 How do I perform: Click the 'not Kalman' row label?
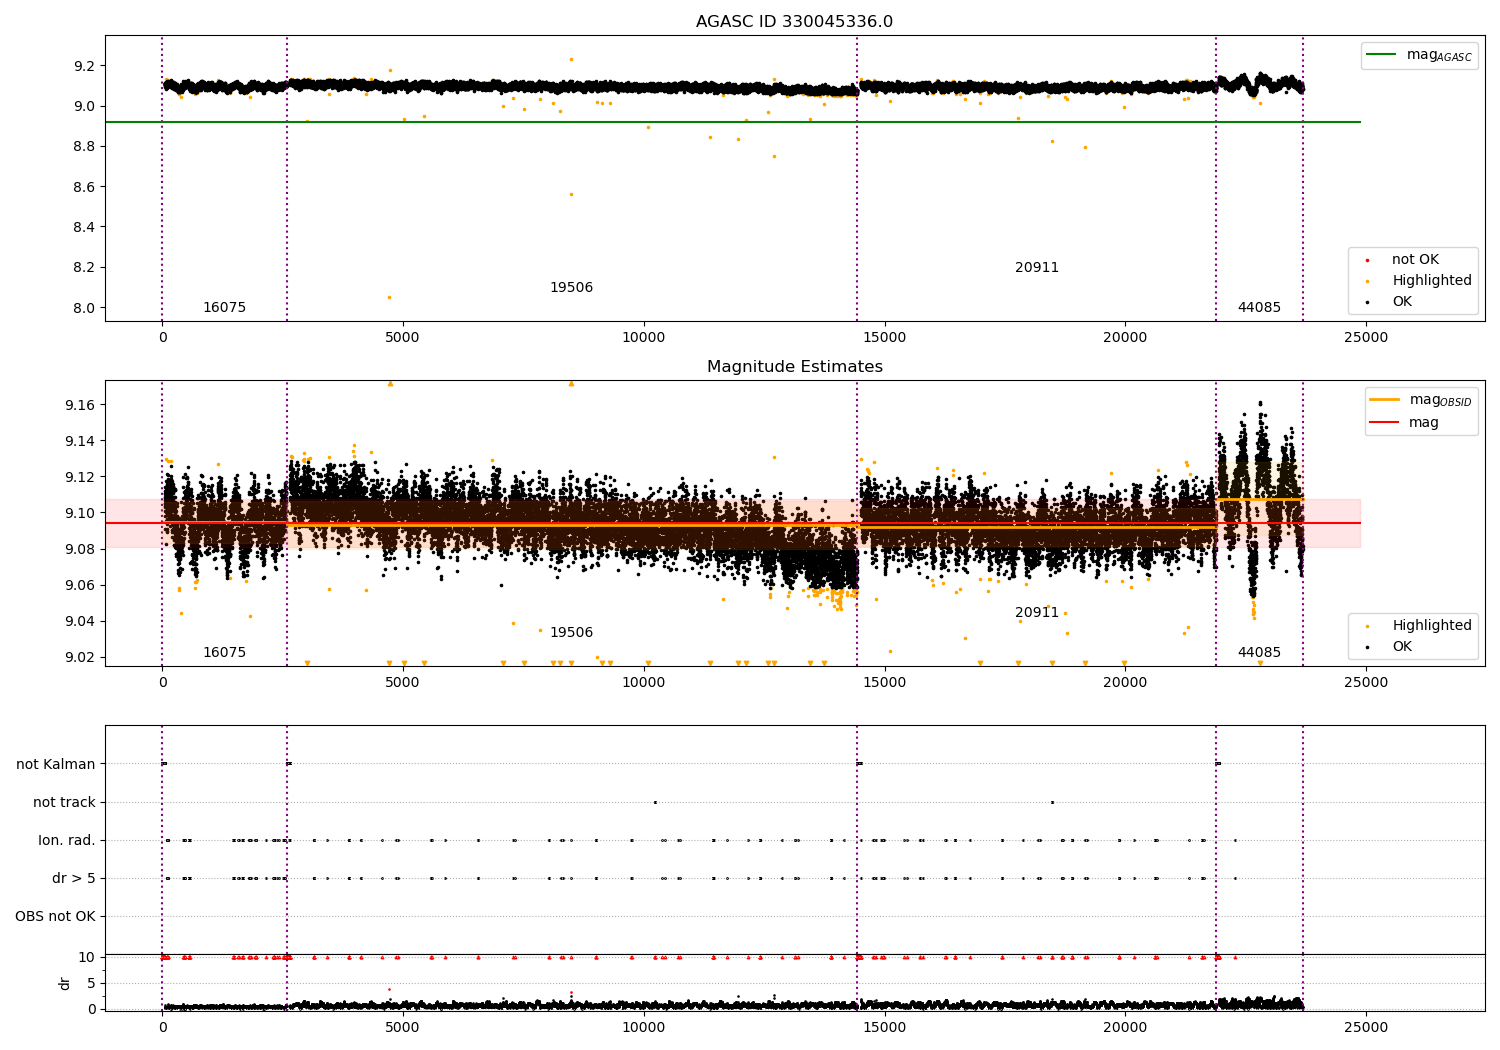click(56, 765)
